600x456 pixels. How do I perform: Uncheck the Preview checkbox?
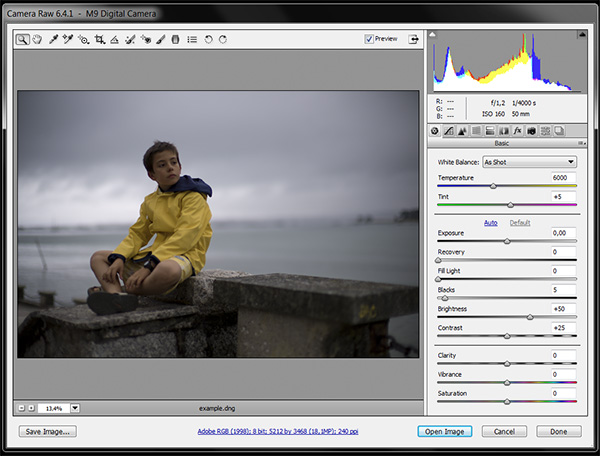pos(369,39)
